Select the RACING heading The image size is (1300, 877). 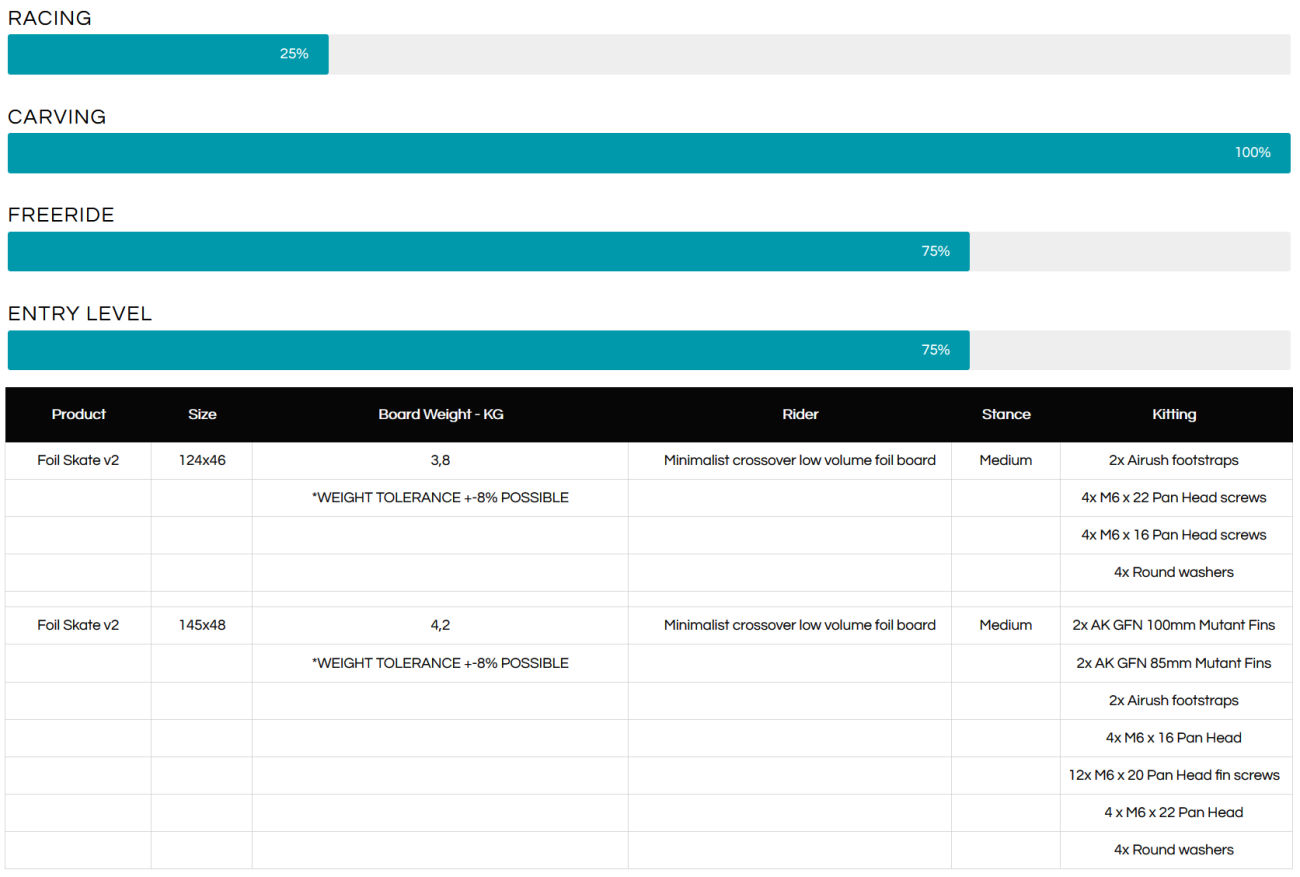[50, 18]
